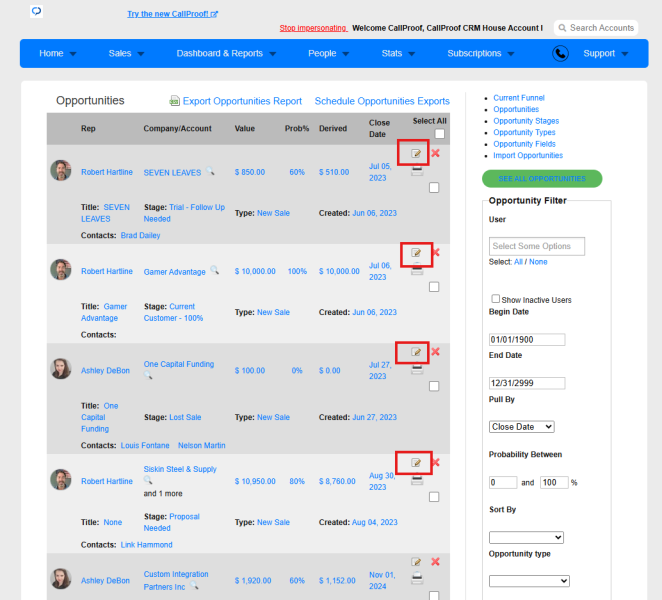Click the Begin Date input field
This screenshot has width=662, height=600.
tap(527, 339)
